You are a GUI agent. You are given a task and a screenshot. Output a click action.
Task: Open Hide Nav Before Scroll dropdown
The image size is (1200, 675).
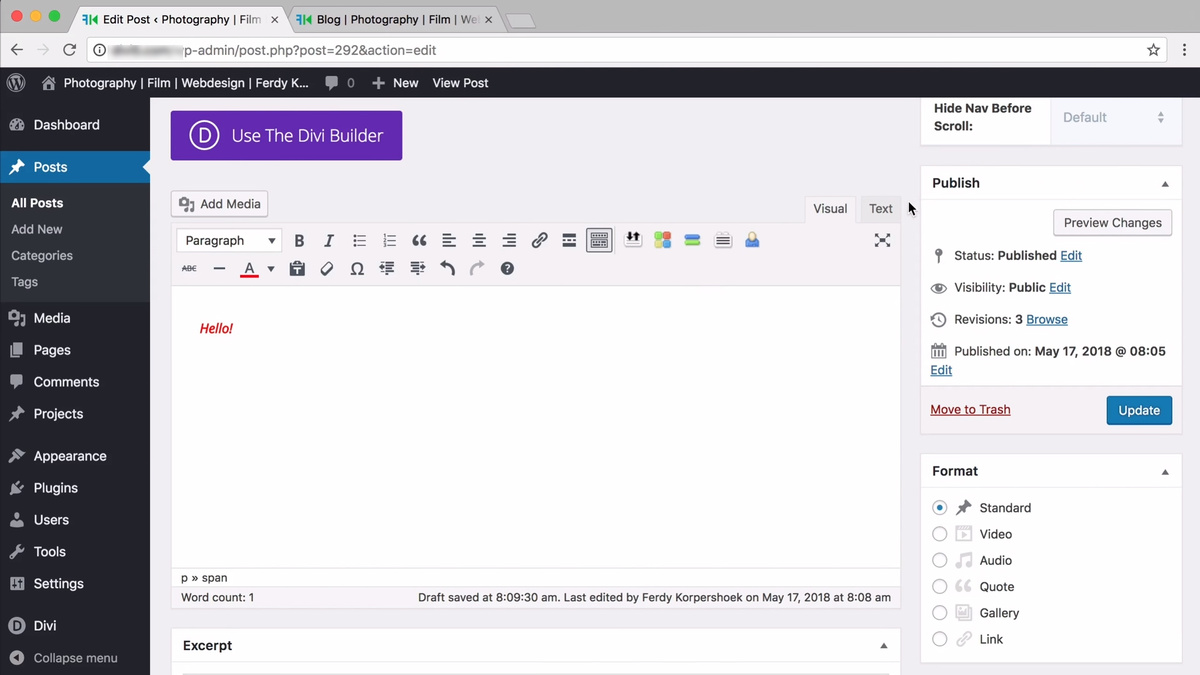click(x=1113, y=117)
